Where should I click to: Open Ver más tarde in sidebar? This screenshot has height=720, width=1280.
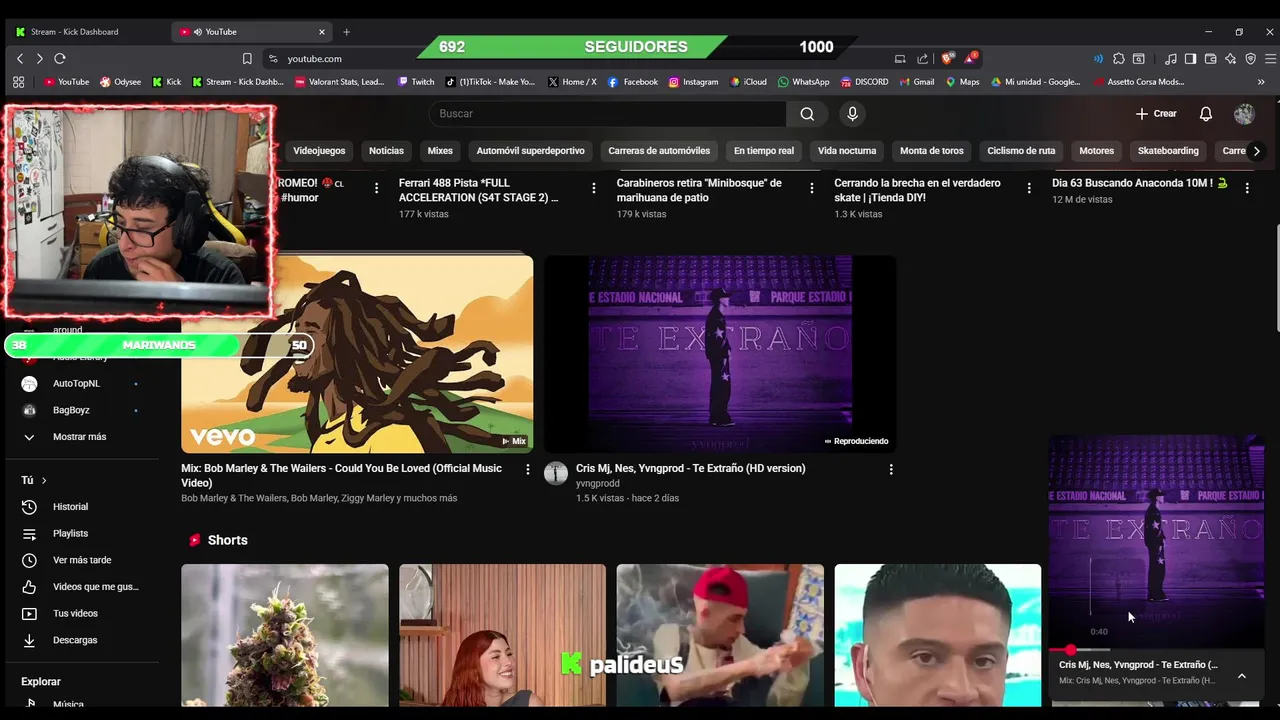click(80, 560)
